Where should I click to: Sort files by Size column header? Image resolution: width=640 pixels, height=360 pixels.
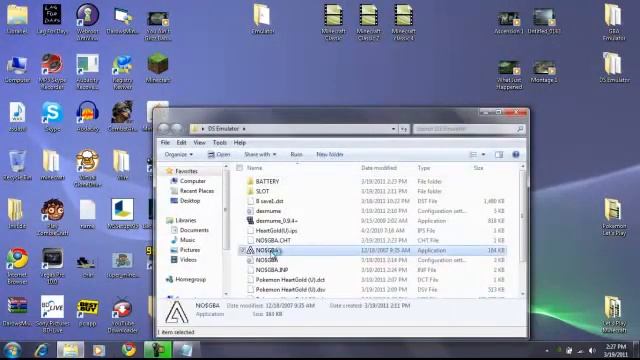click(x=478, y=168)
